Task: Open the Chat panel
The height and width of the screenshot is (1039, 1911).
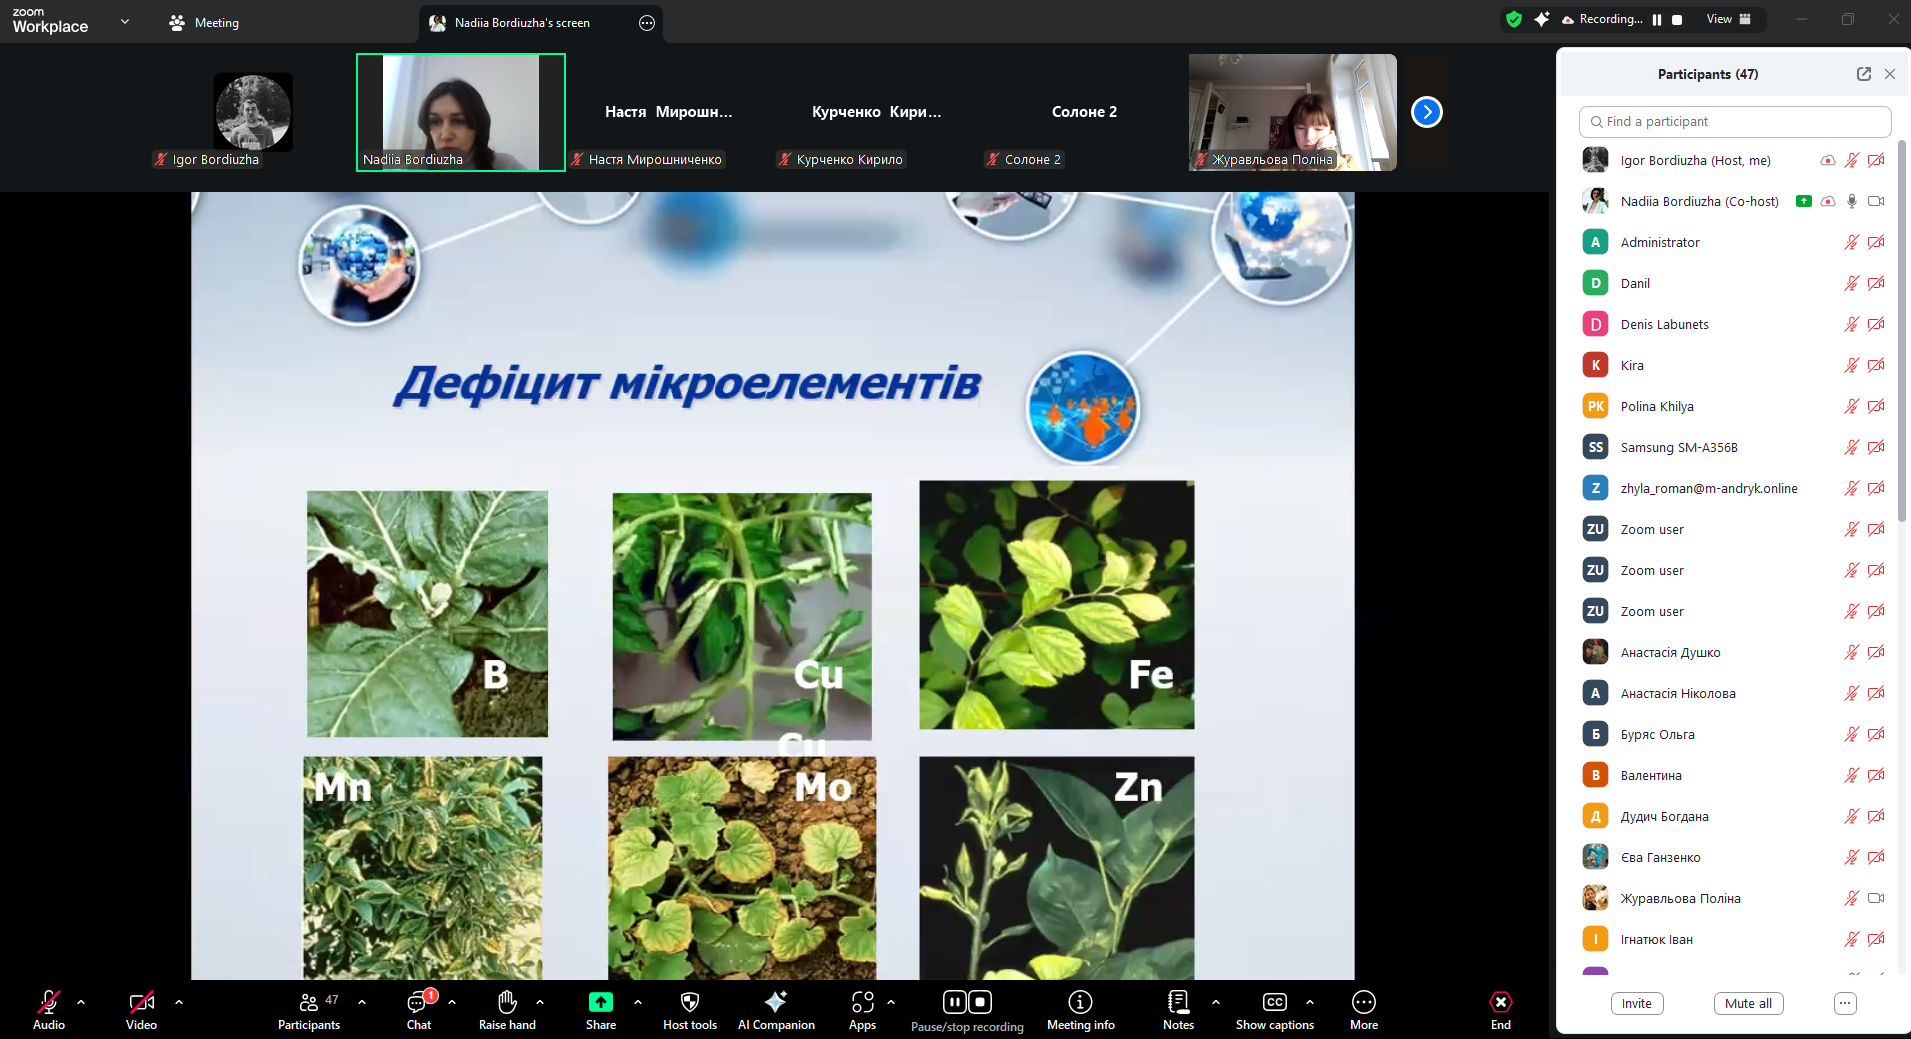Action: click(x=419, y=1009)
